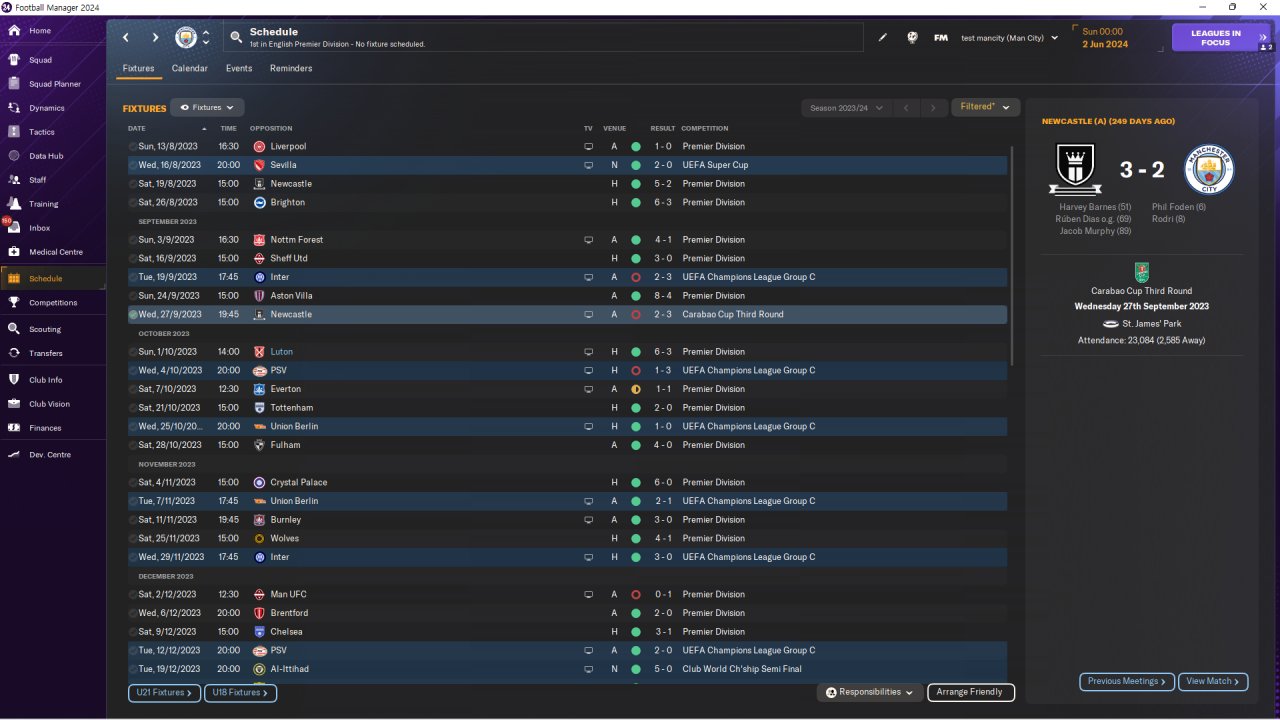
Task: Open the Dev. Centre sidebar icon
Action: point(14,455)
